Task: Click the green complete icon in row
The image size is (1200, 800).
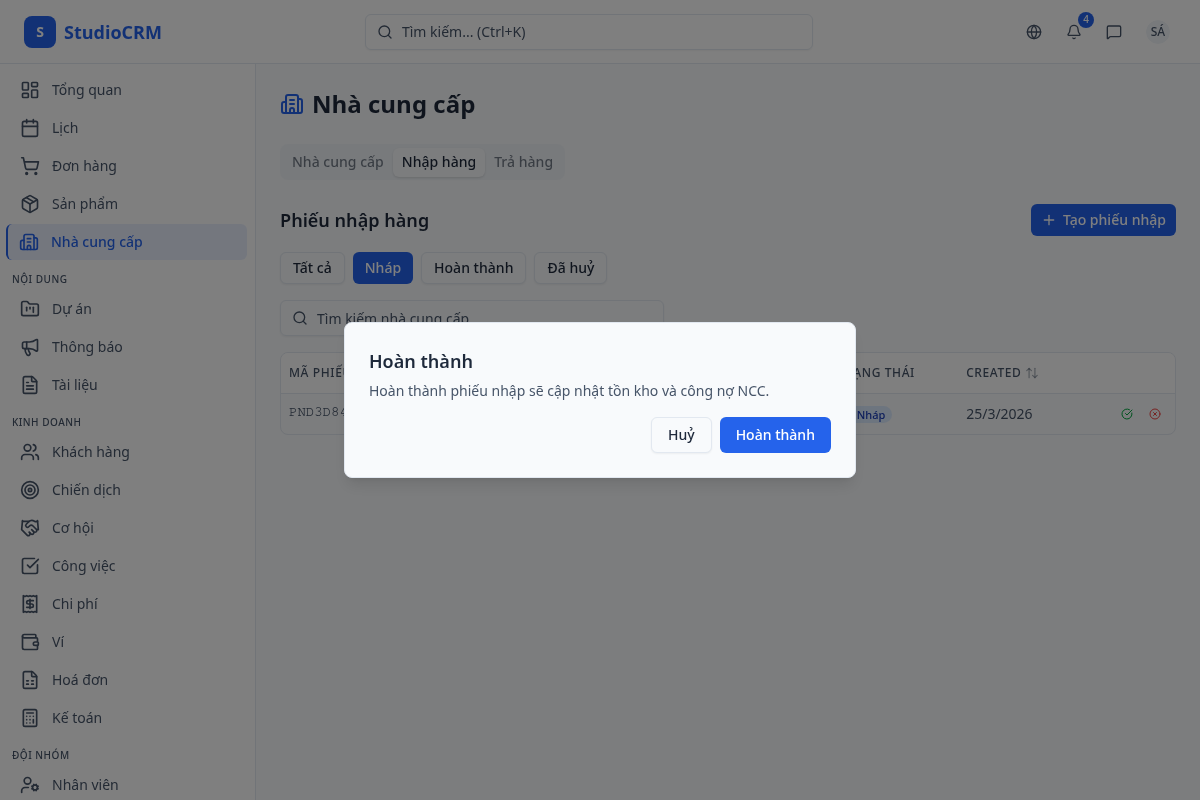Action: tap(1127, 414)
